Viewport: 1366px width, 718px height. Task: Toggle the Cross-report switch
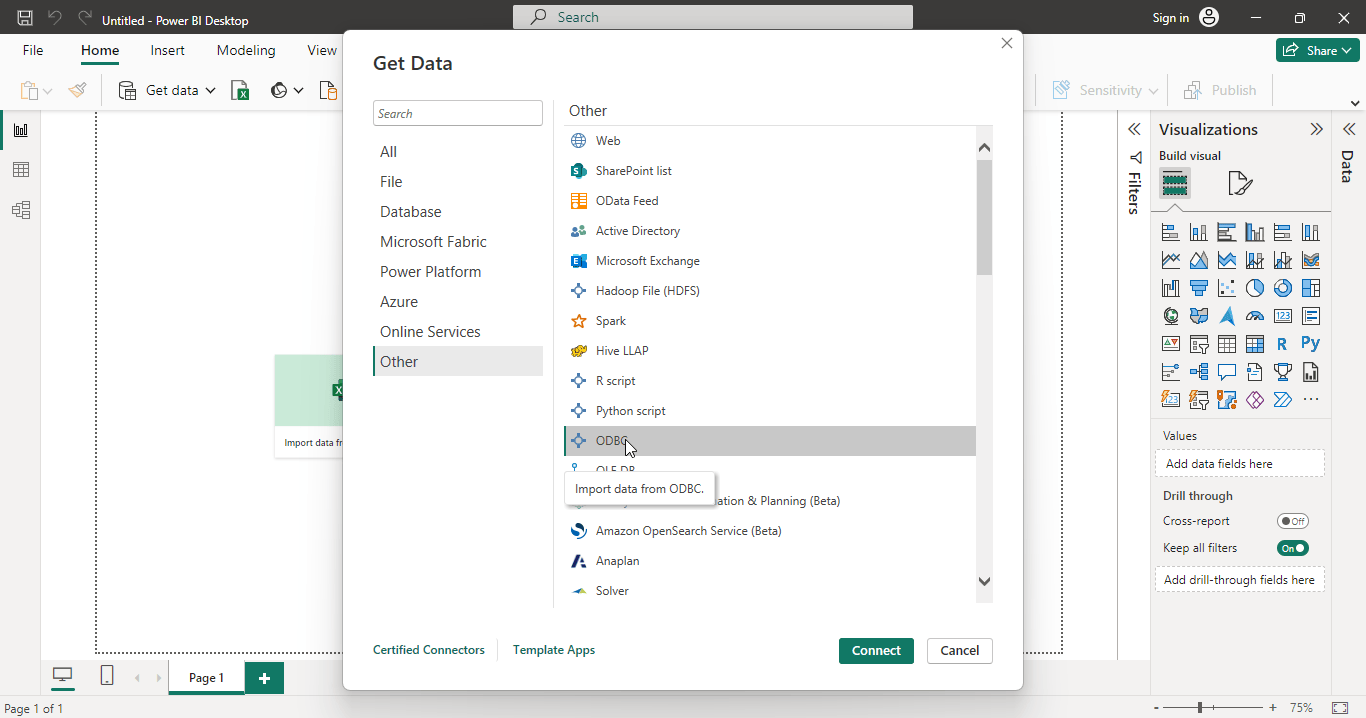(x=1292, y=521)
